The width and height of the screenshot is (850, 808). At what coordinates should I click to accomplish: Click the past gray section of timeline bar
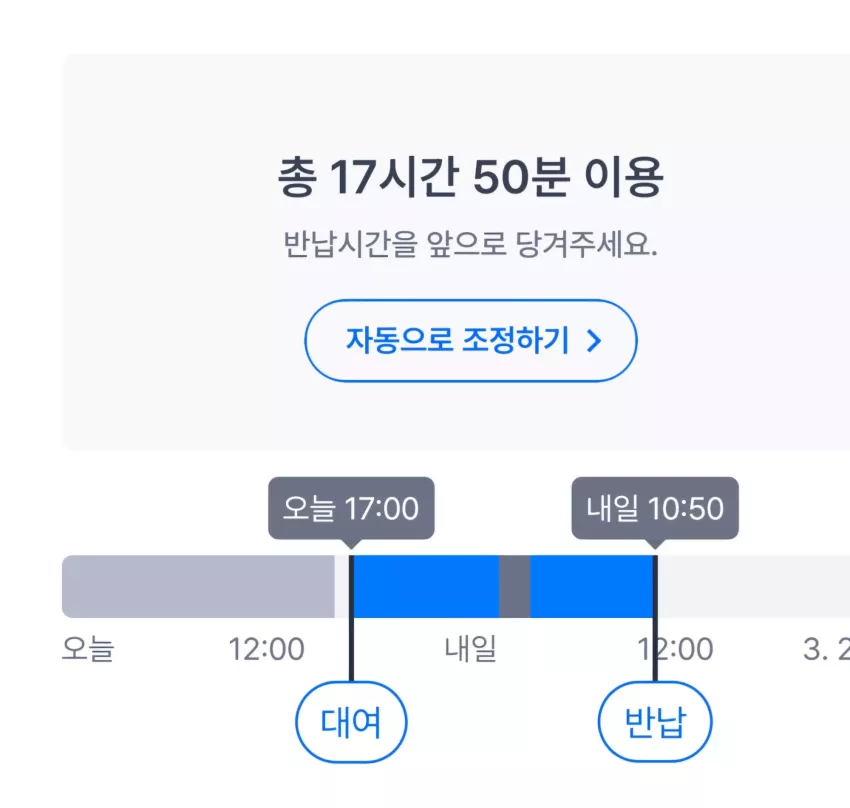coord(198,586)
